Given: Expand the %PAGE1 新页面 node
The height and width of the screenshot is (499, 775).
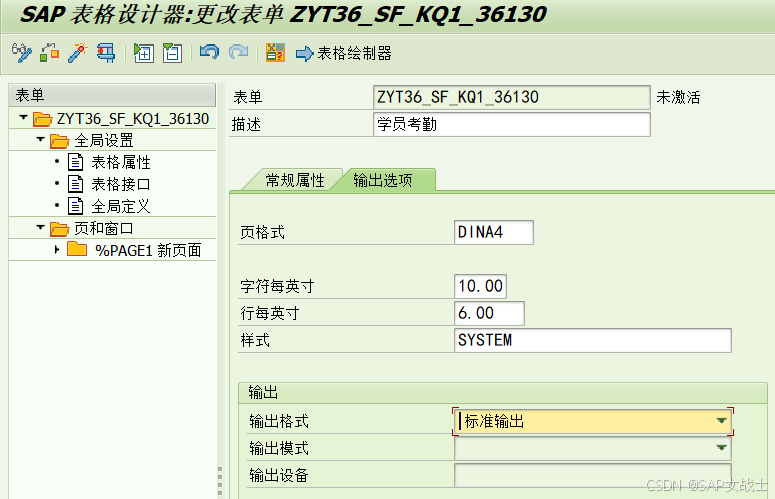Looking at the screenshot, I should pos(57,250).
